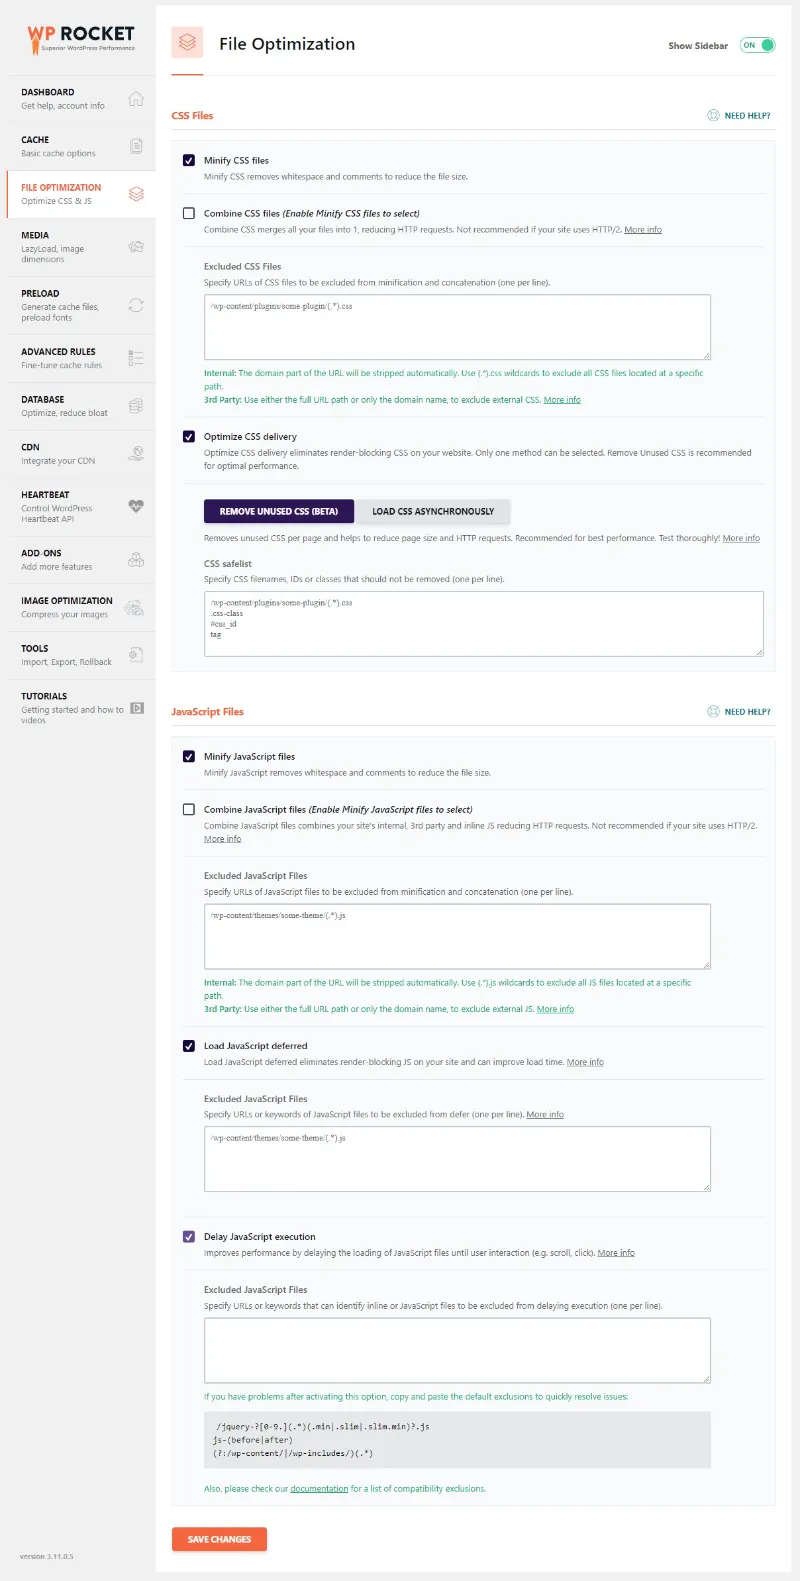
Task: Select the Cache page icon in sidebar
Action: pos(135,146)
